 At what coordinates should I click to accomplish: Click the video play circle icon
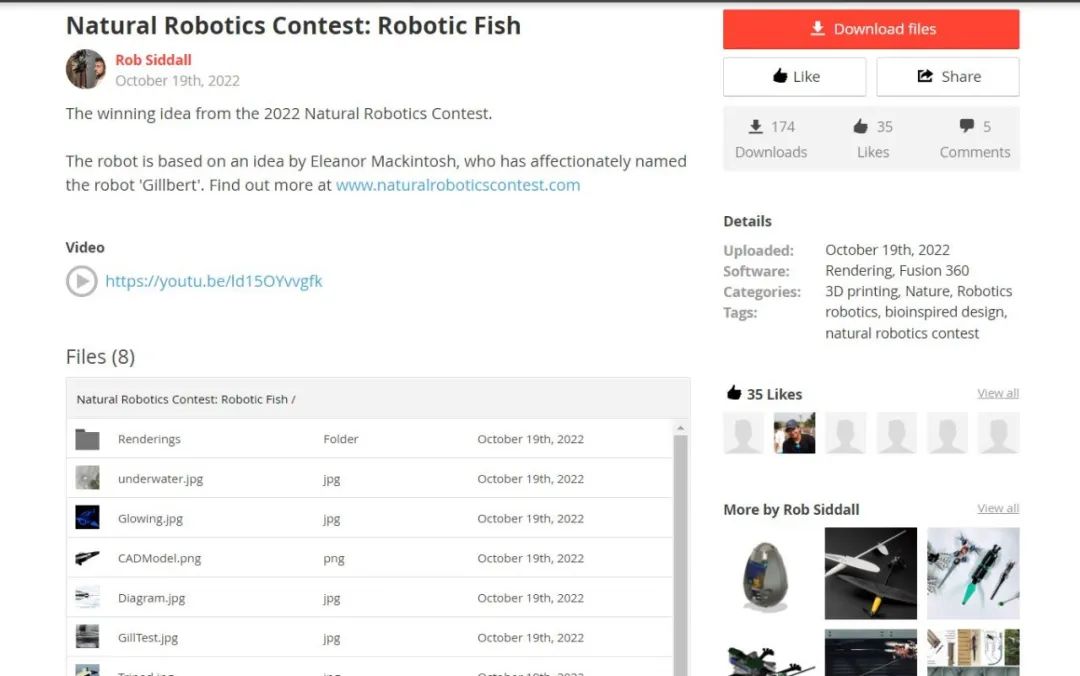tap(81, 281)
